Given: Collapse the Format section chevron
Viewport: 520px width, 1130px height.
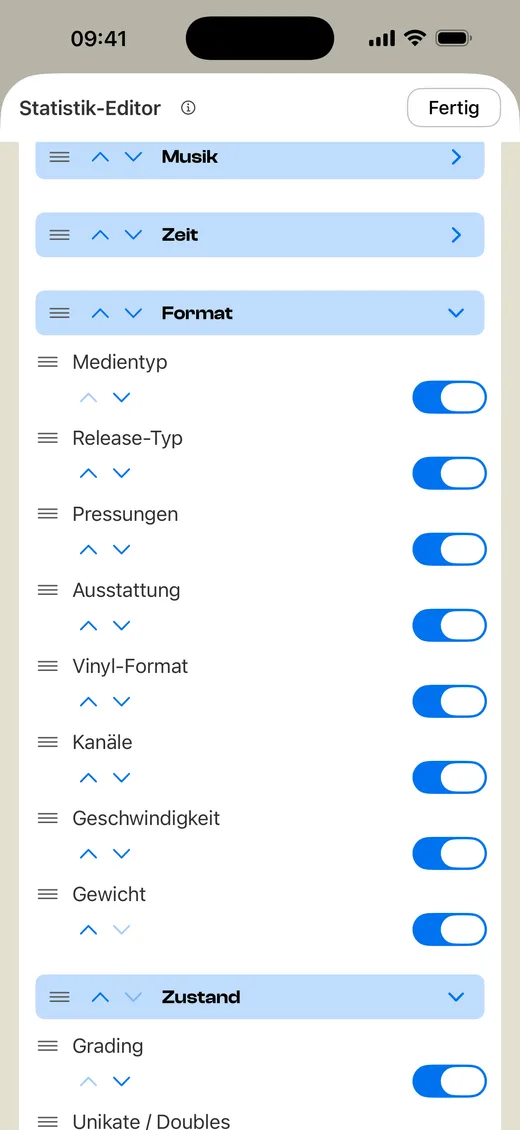Looking at the screenshot, I should [456, 313].
